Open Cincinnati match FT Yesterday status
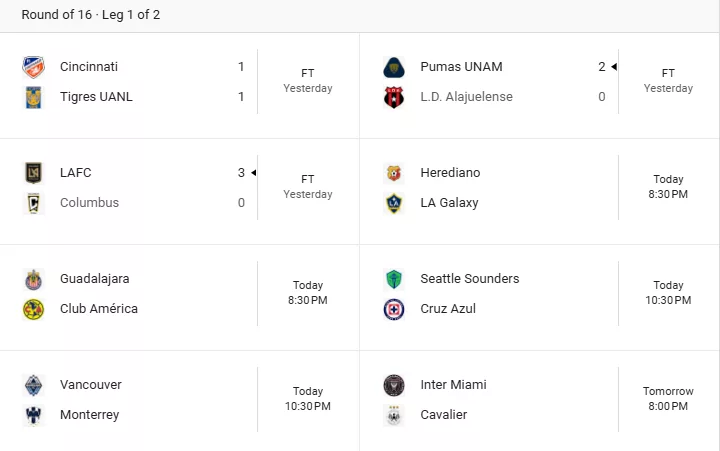This screenshot has width=720, height=451. (x=308, y=81)
